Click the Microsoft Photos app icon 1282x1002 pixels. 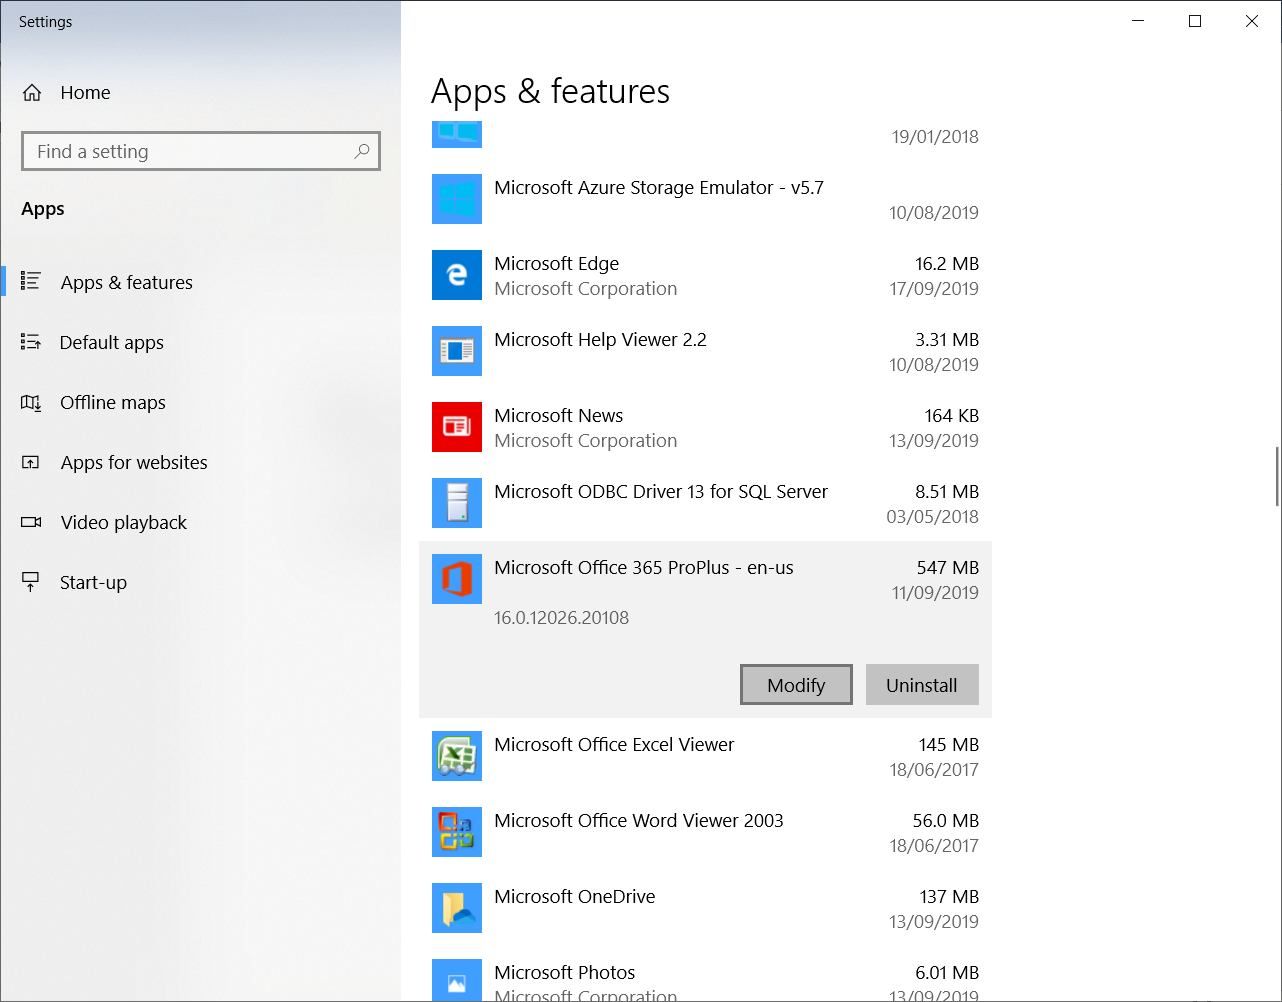tap(457, 981)
